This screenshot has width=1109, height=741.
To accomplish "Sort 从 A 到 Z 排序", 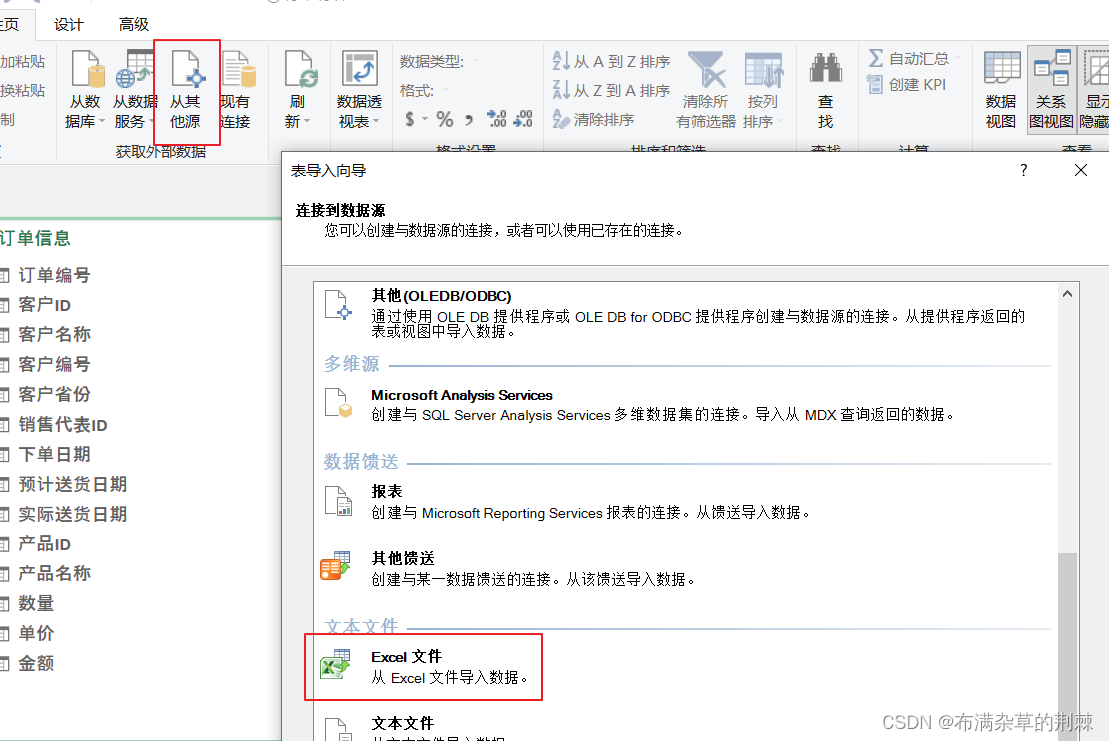I will [x=611, y=62].
